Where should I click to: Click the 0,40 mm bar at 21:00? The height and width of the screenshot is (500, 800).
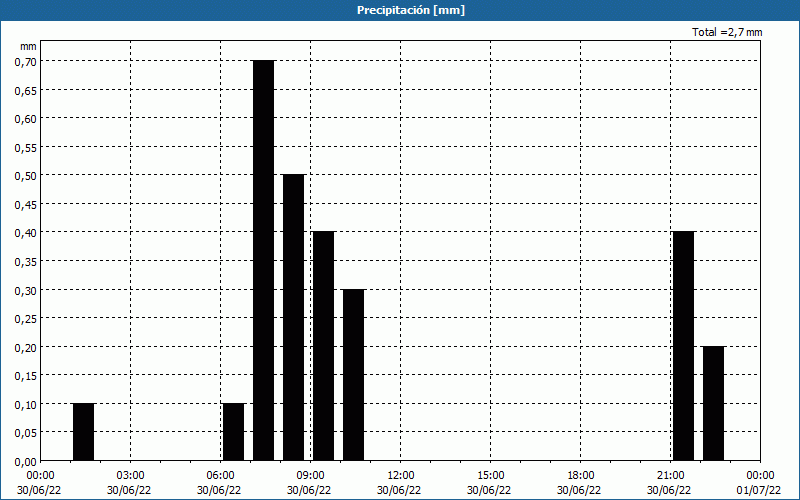(684, 346)
